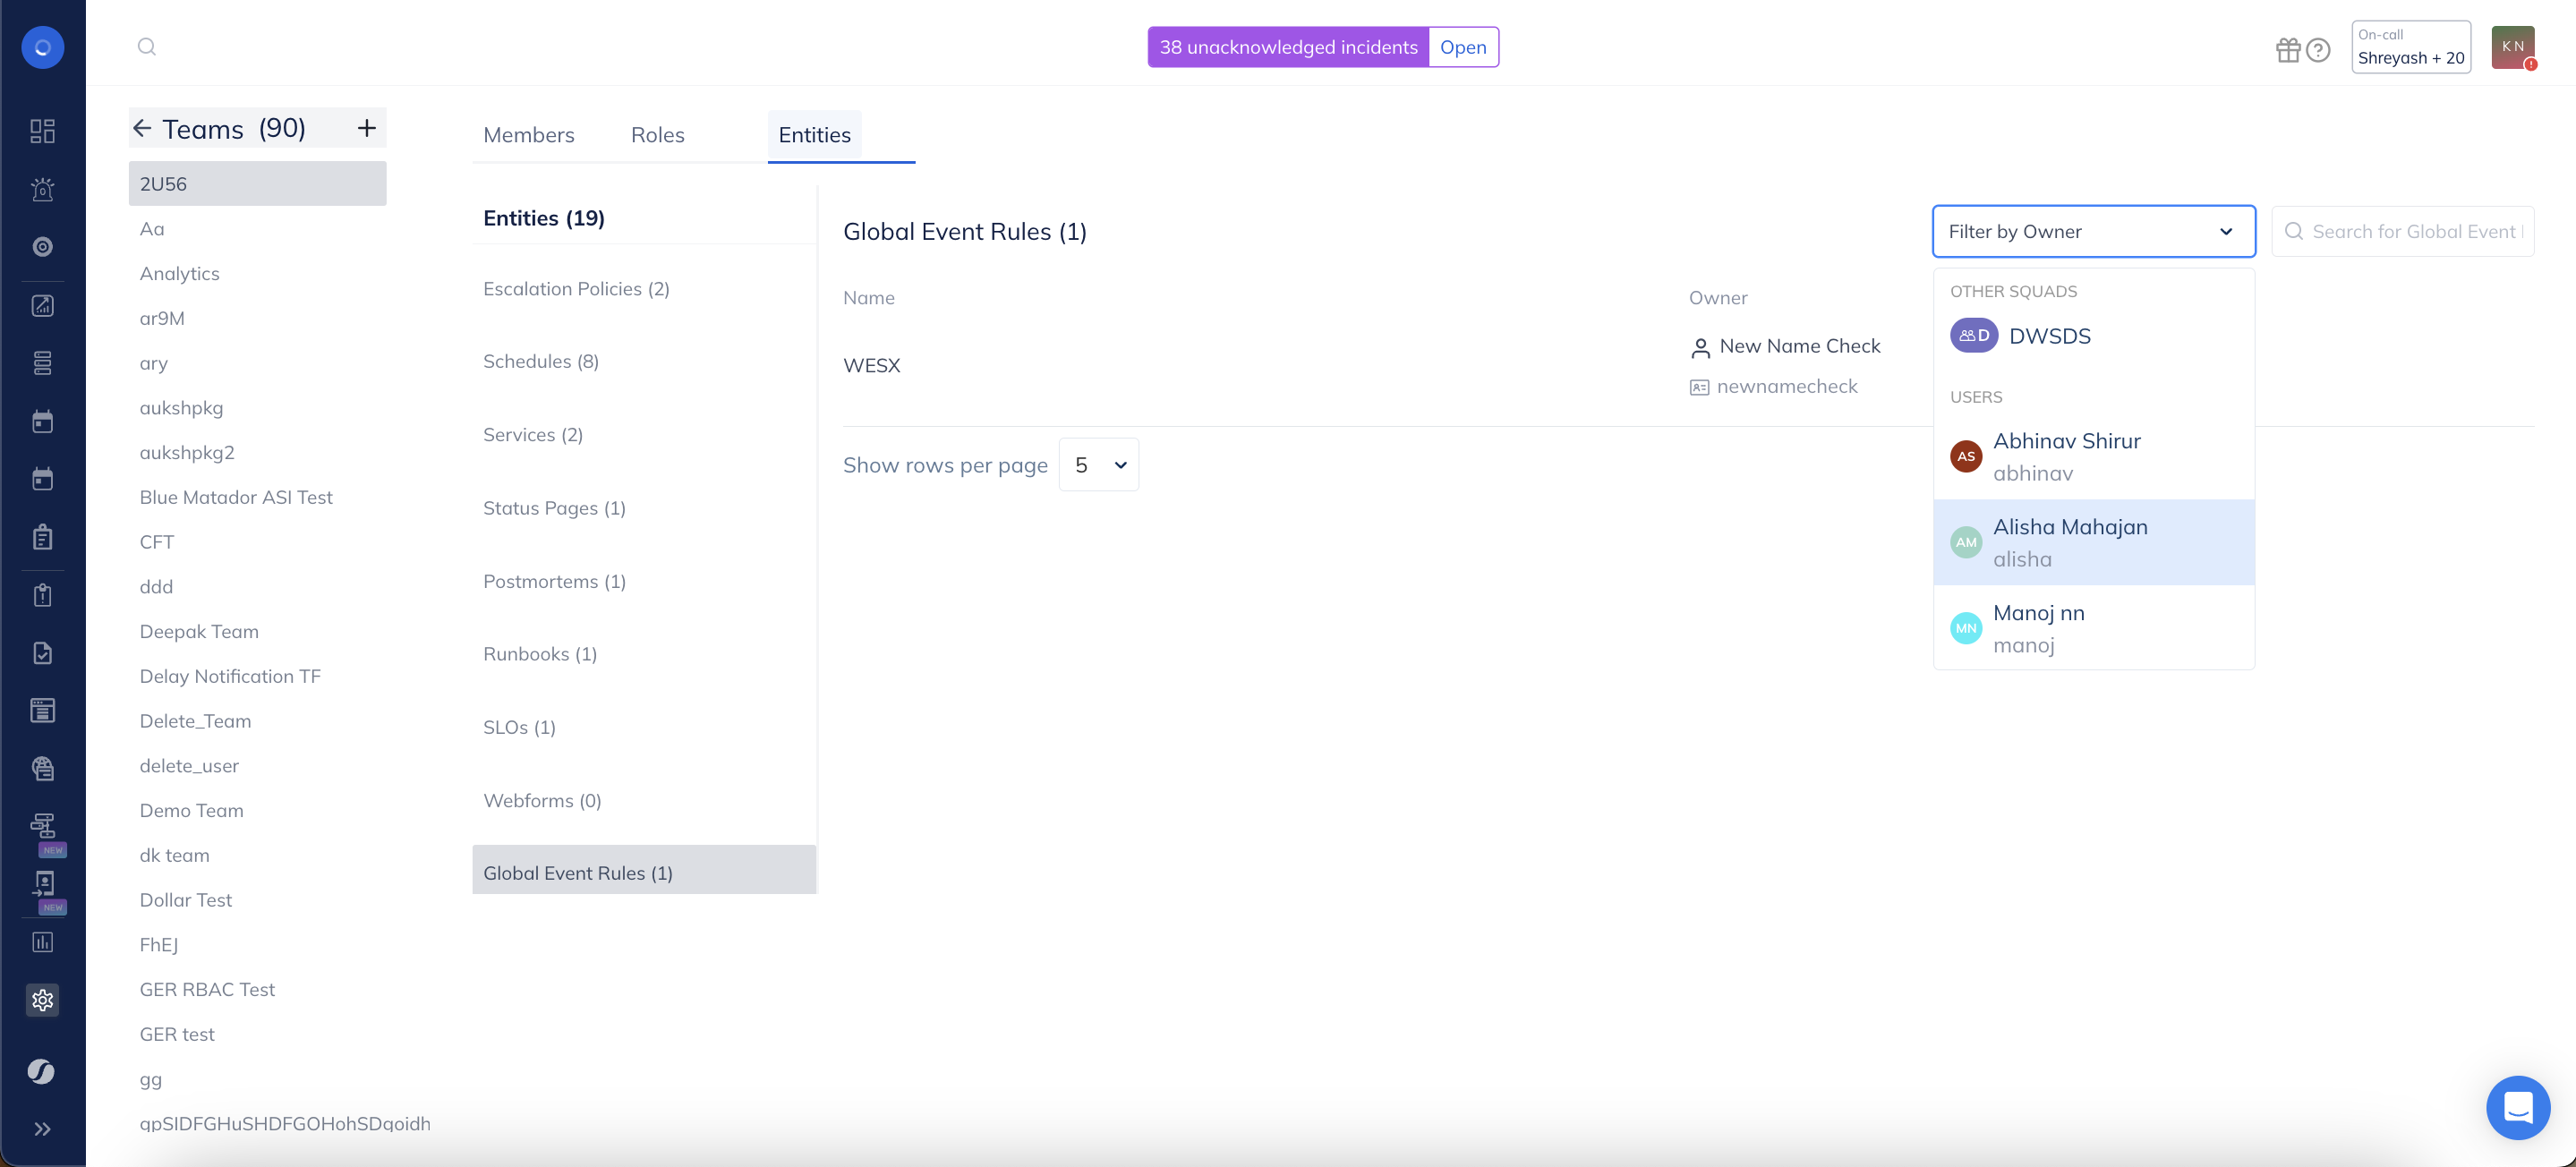Expand the Filter by Owner dropdown

2093,231
